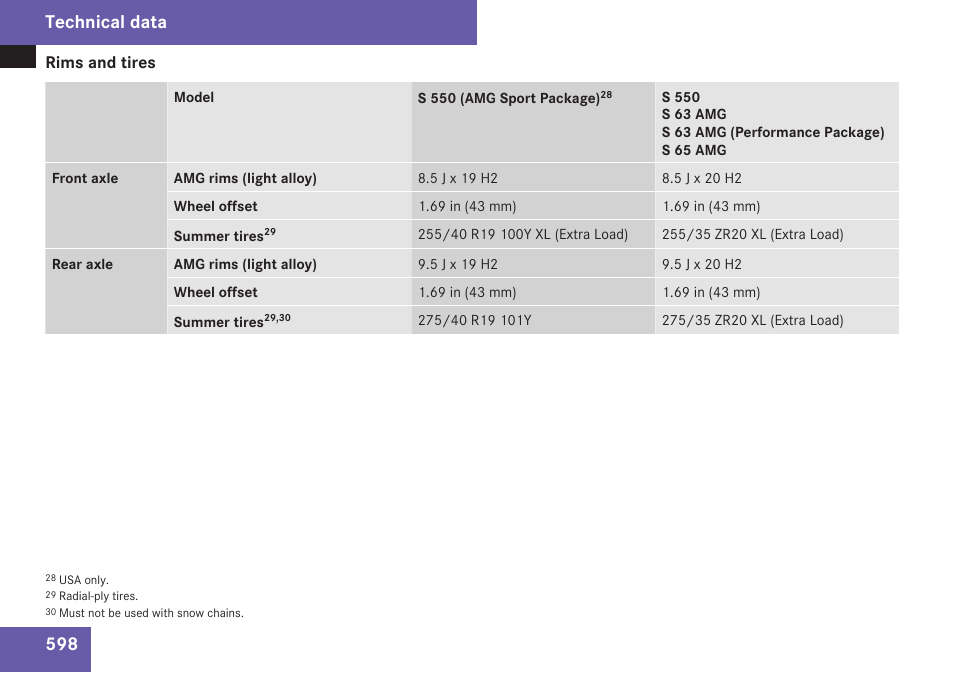Select the 'Front axle' row label
Screen dimensions: 954x673
tap(85, 178)
